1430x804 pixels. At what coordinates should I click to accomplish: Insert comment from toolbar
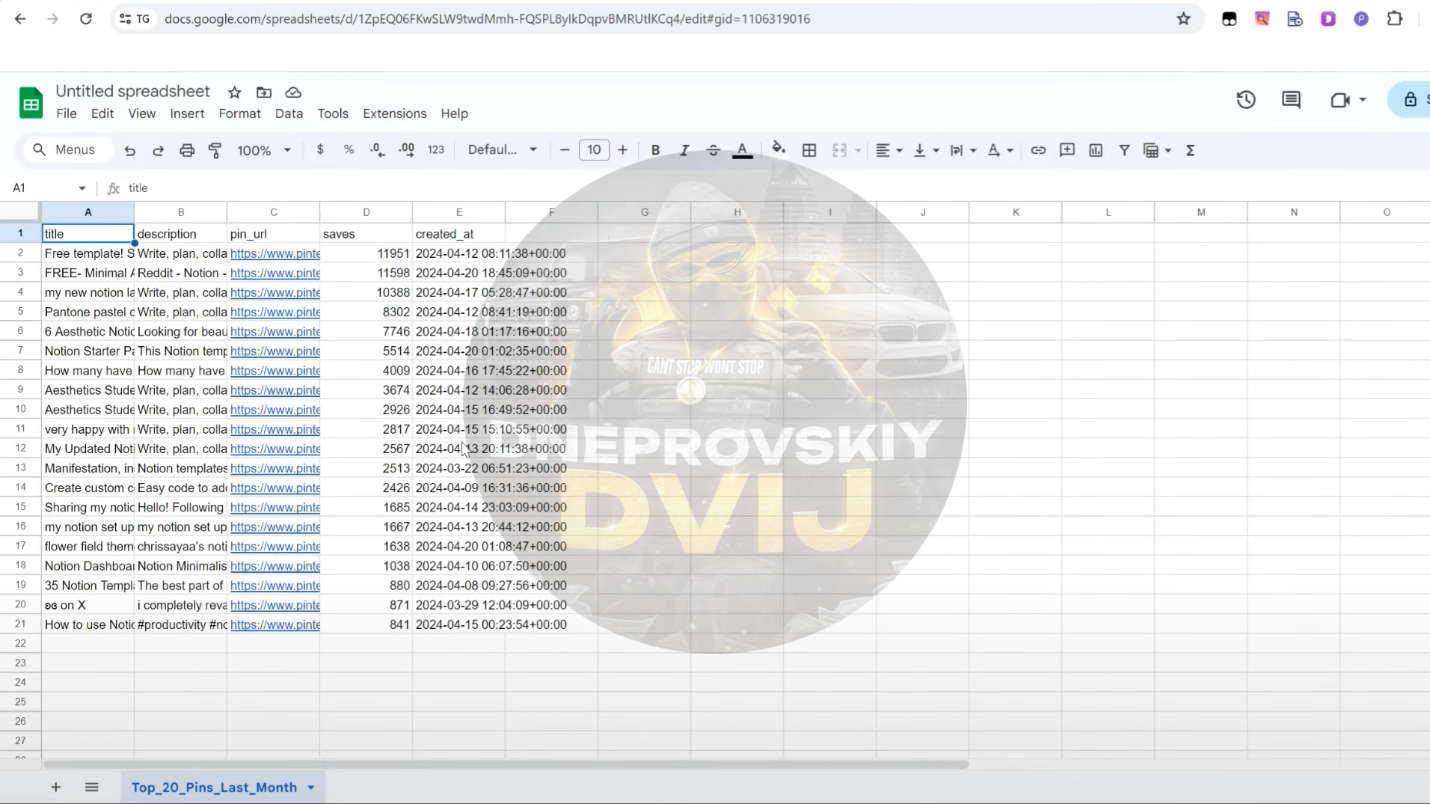coord(1067,150)
